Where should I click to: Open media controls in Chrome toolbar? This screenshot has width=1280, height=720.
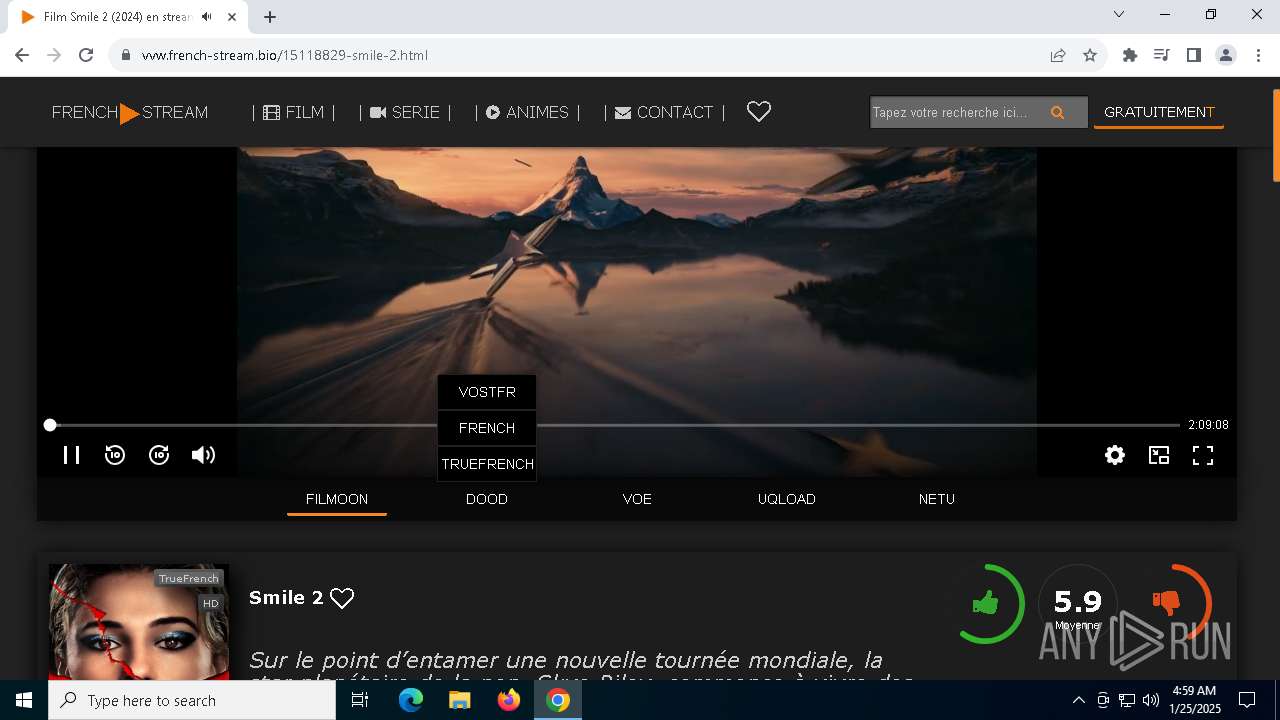(x=1162, y=55)
